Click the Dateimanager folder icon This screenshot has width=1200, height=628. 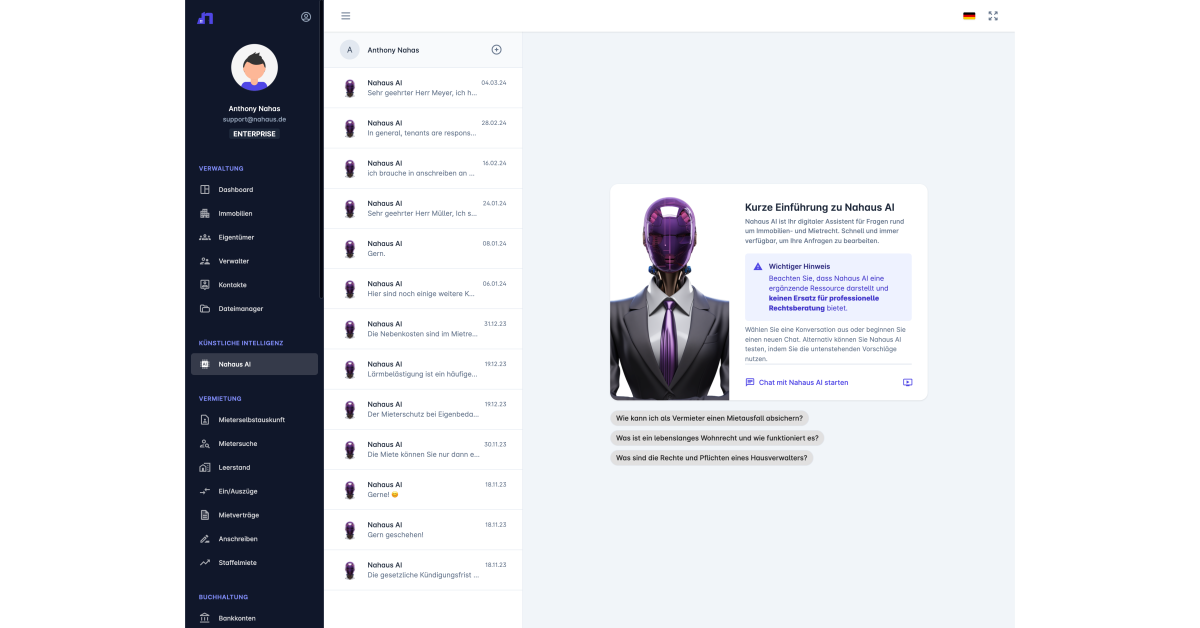tap(205, 308)
